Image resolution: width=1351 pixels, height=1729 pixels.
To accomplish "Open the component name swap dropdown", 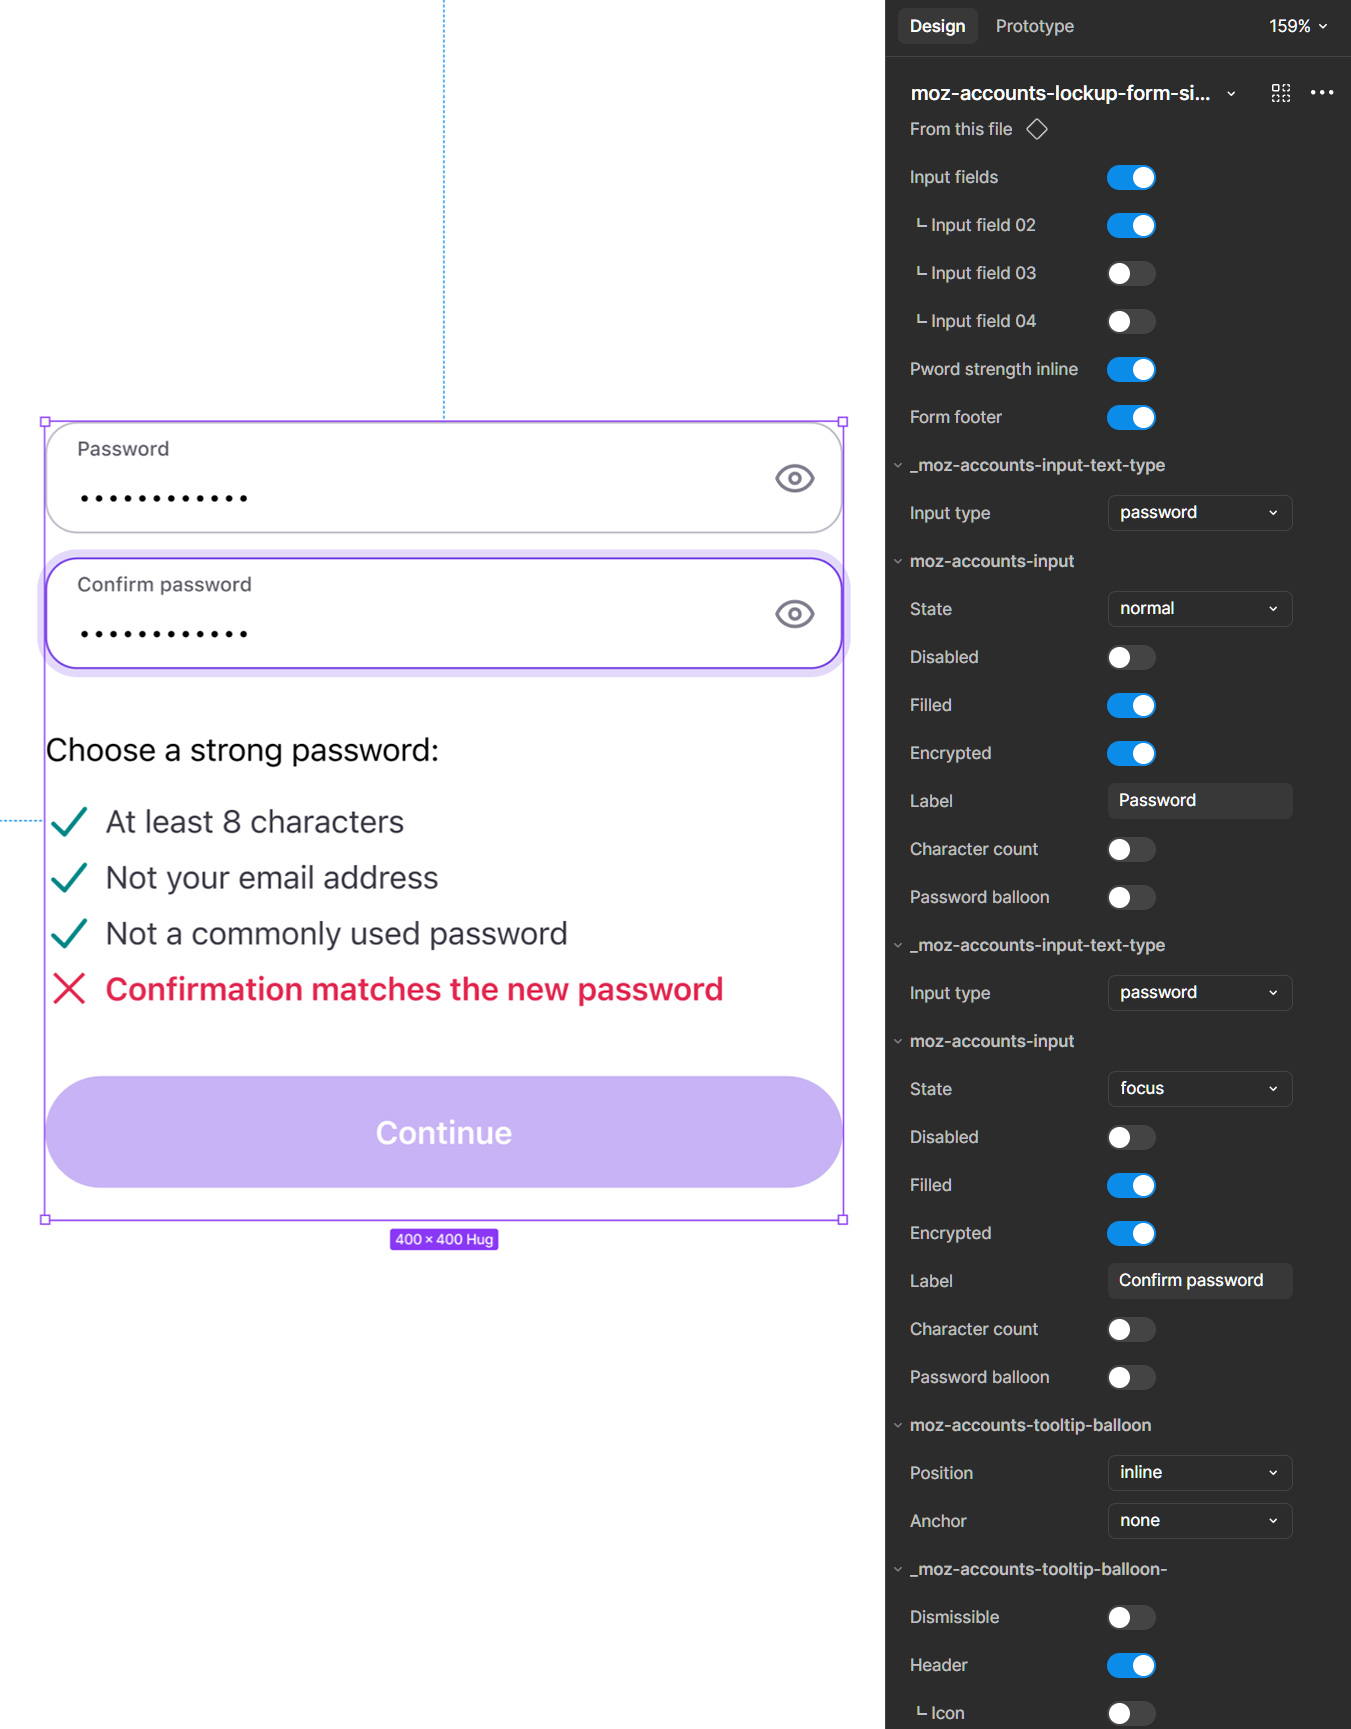I will [1231, 94].
